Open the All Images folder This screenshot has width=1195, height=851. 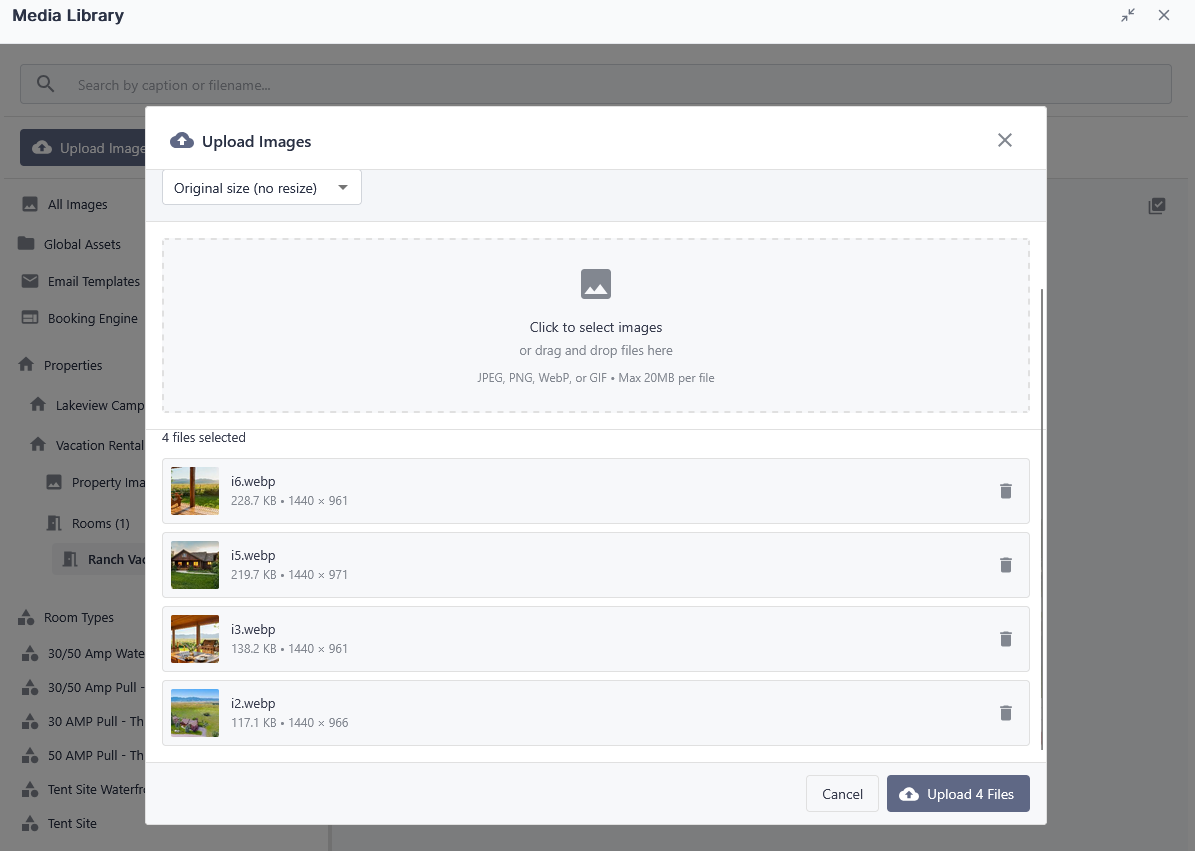[x=77, y=204]
